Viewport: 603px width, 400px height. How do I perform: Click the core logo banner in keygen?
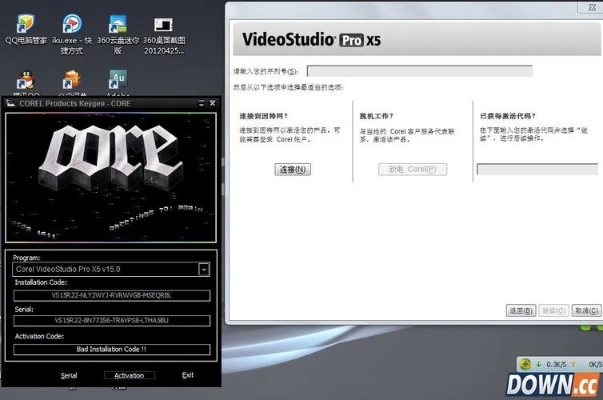coord(111,178)
